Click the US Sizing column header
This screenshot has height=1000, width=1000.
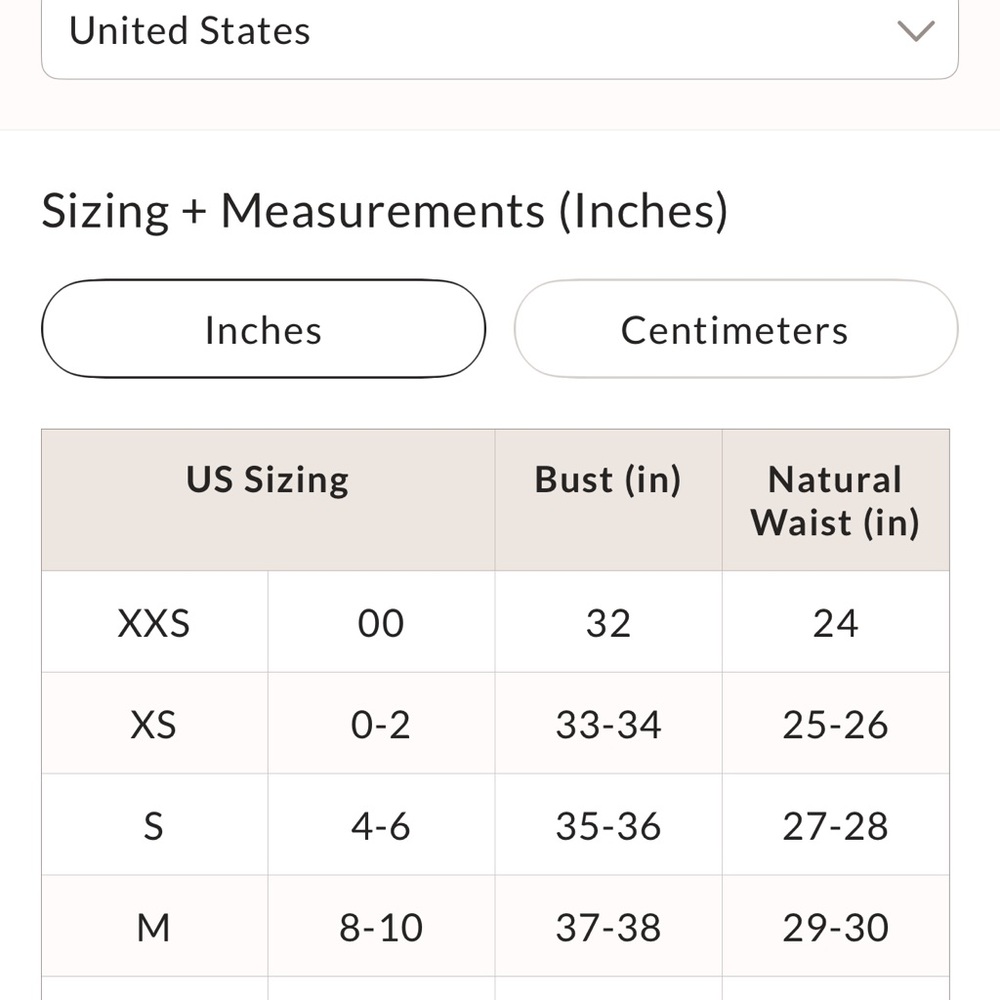click(268, 500)
